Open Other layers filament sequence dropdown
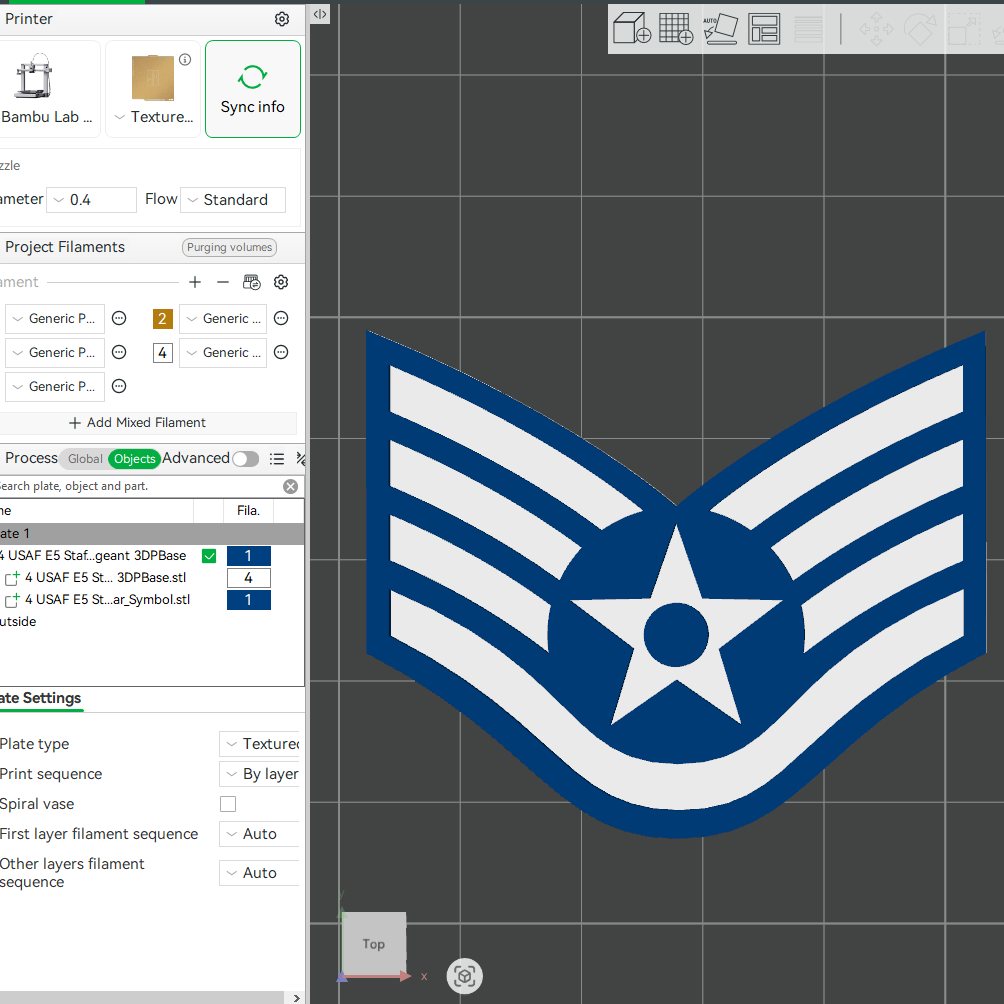The width and height of the screenshot is (1004, 1004). [259, 873]
